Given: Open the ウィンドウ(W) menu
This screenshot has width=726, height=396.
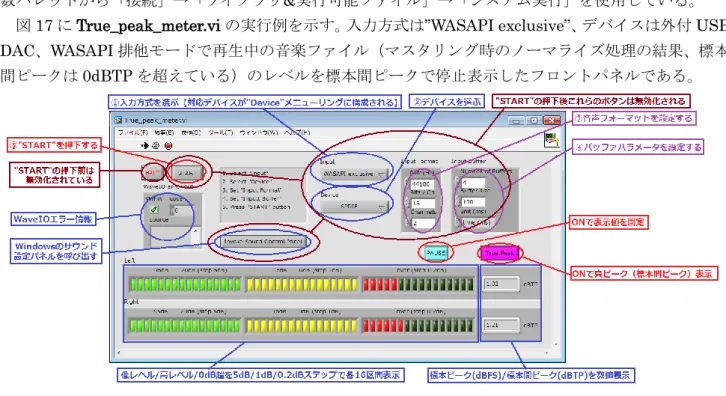Looking at the screenshot, I should [x=258, y=132].
